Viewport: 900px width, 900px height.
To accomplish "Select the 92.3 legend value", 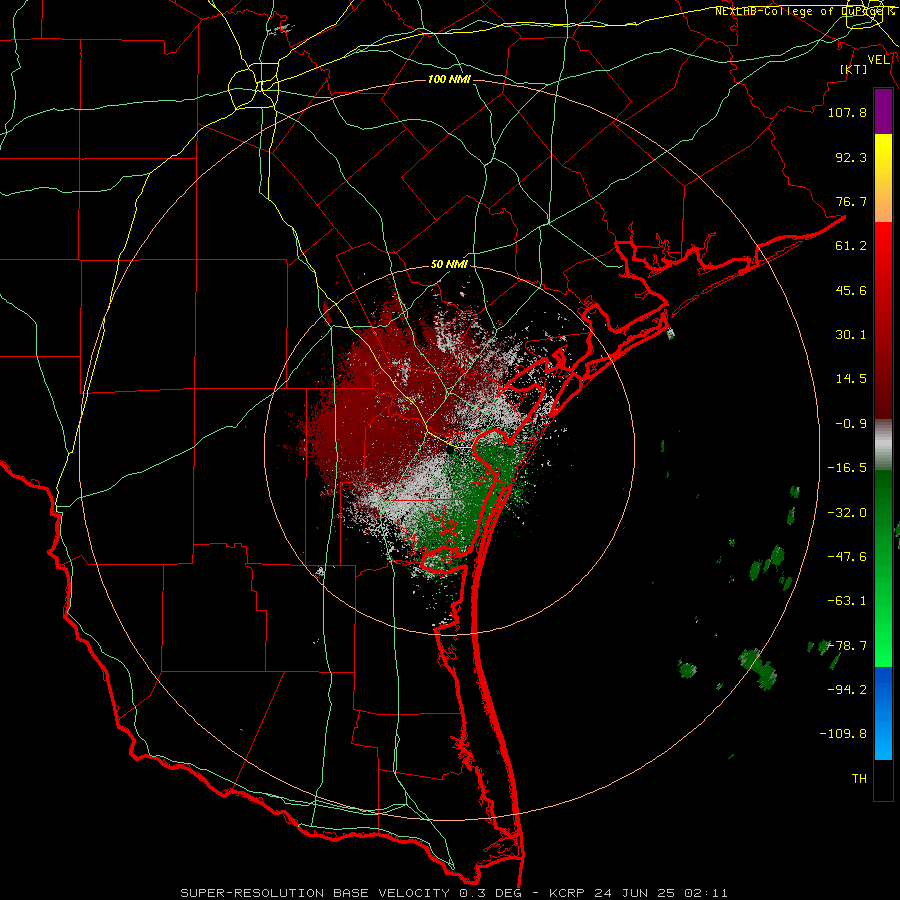I will 851,157.
